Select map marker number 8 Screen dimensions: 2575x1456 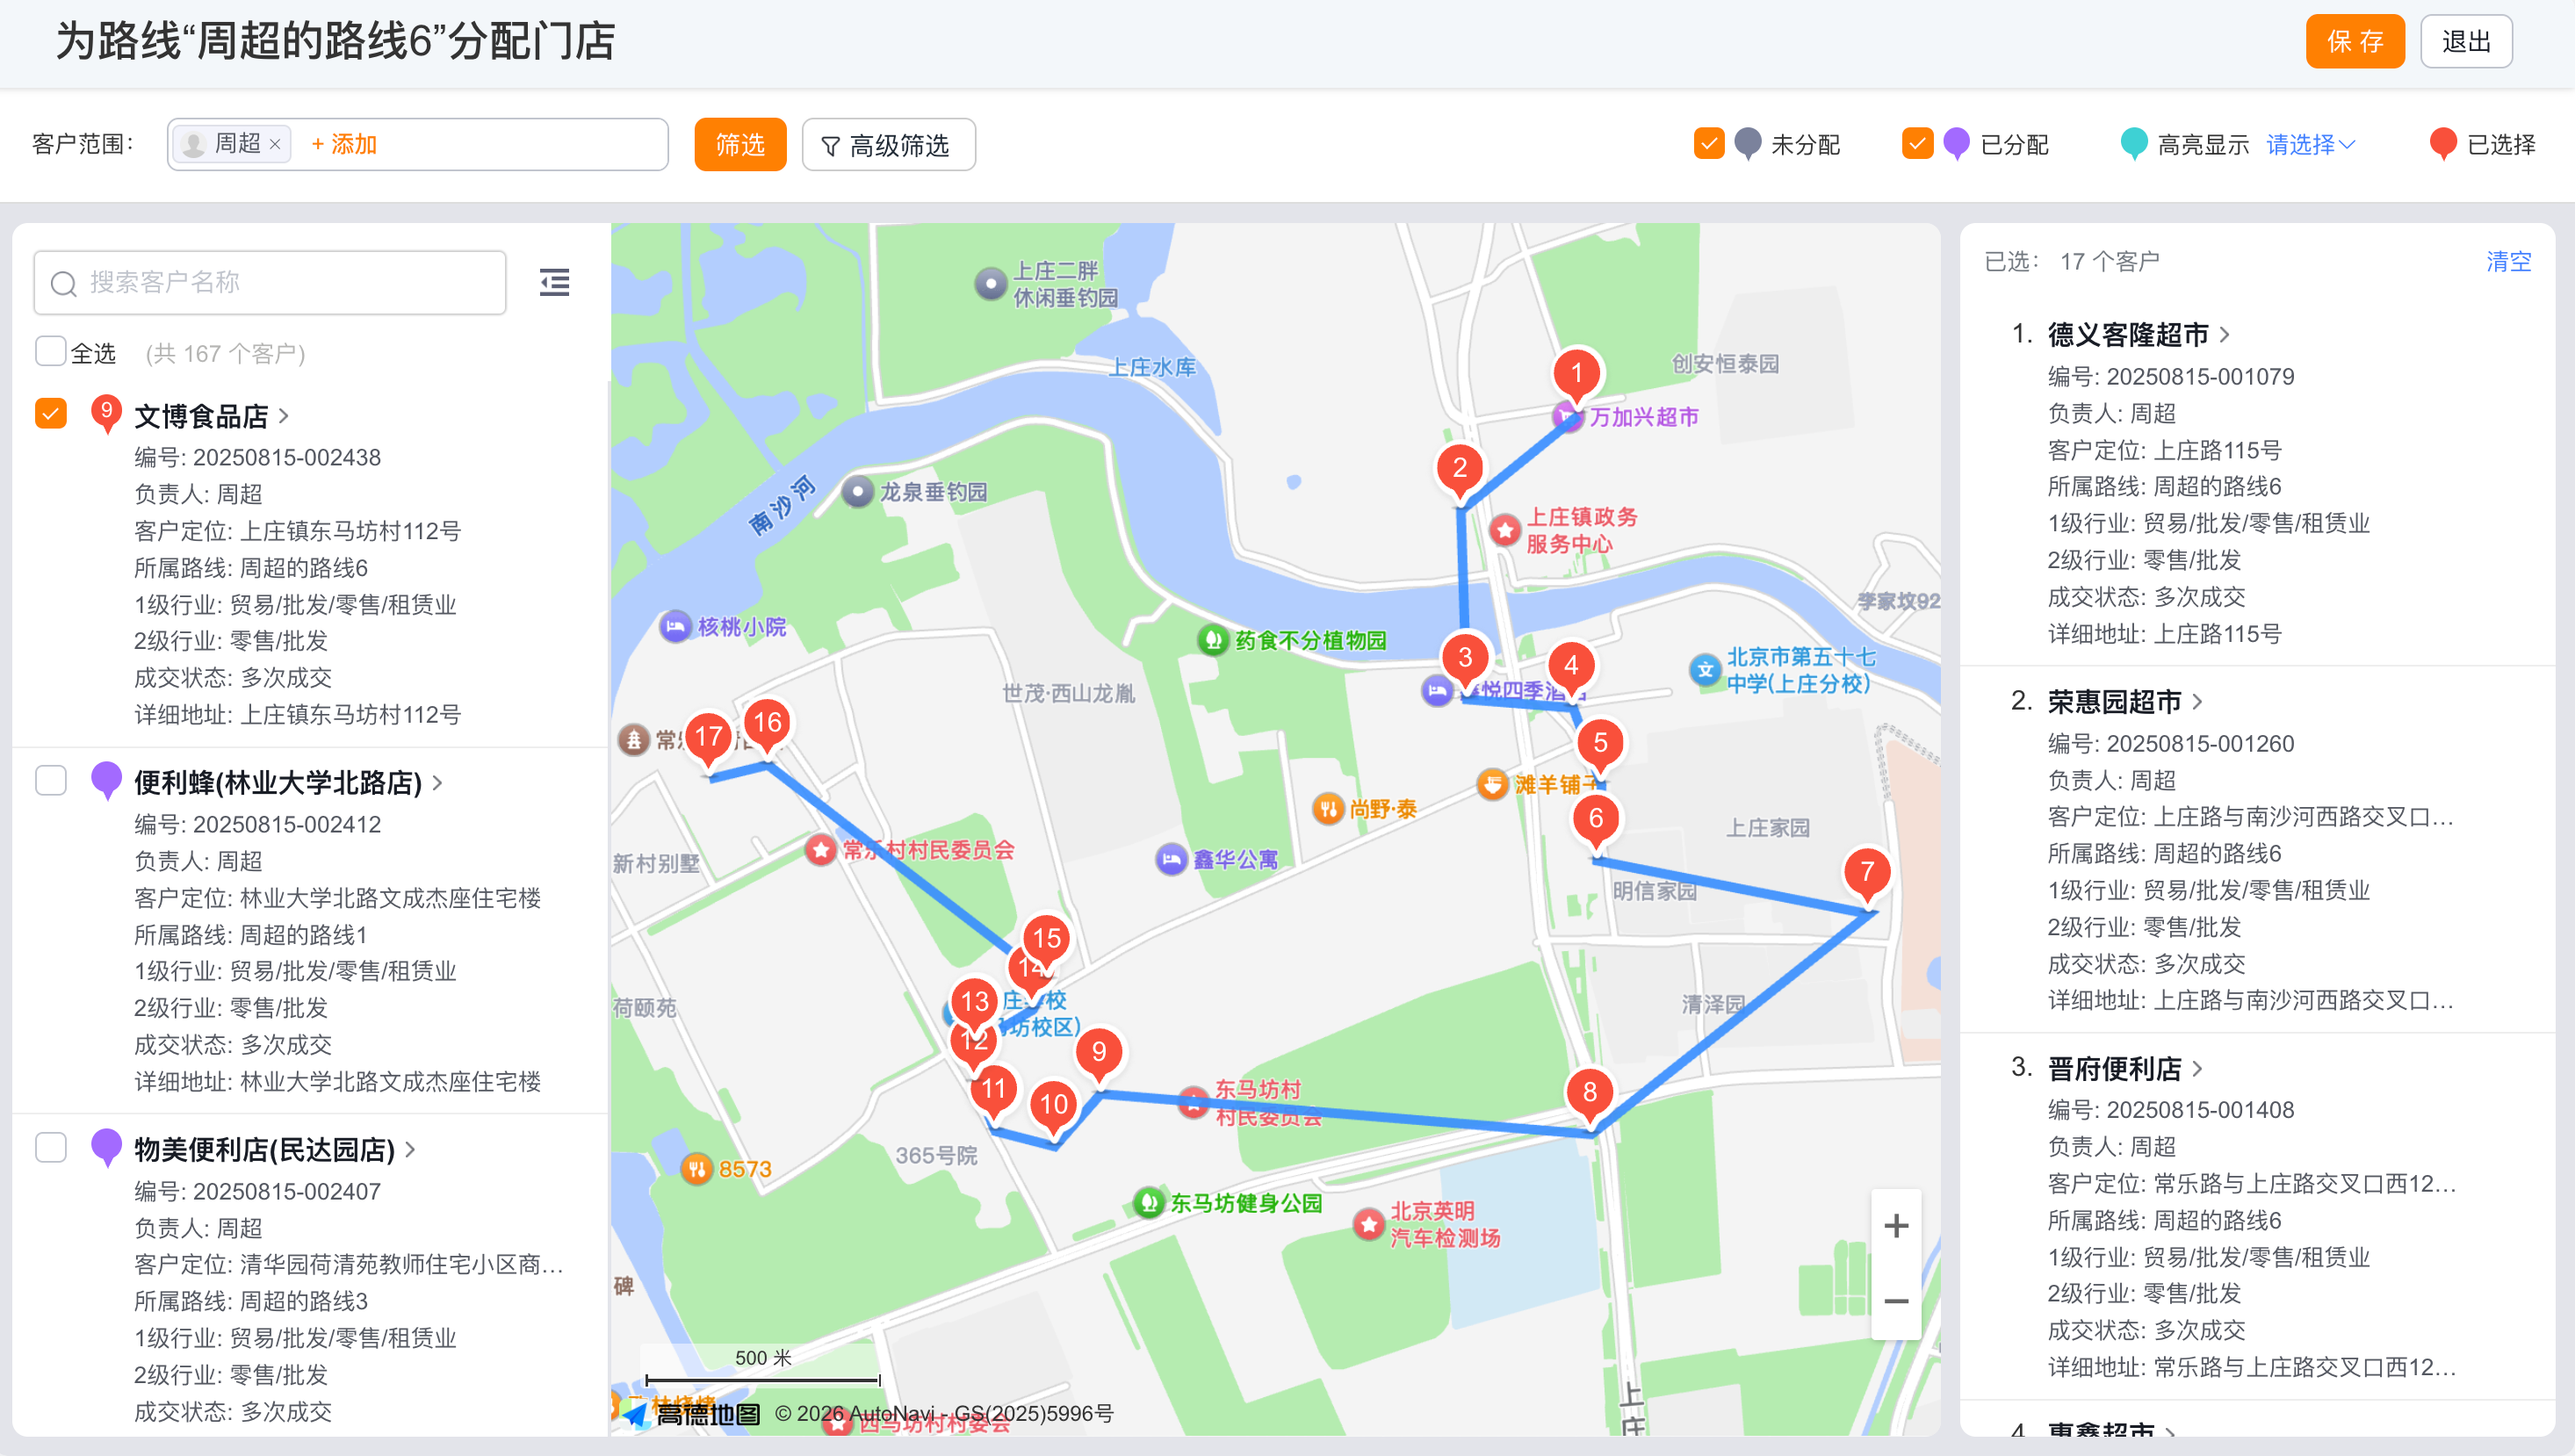coord(1589,1094)
